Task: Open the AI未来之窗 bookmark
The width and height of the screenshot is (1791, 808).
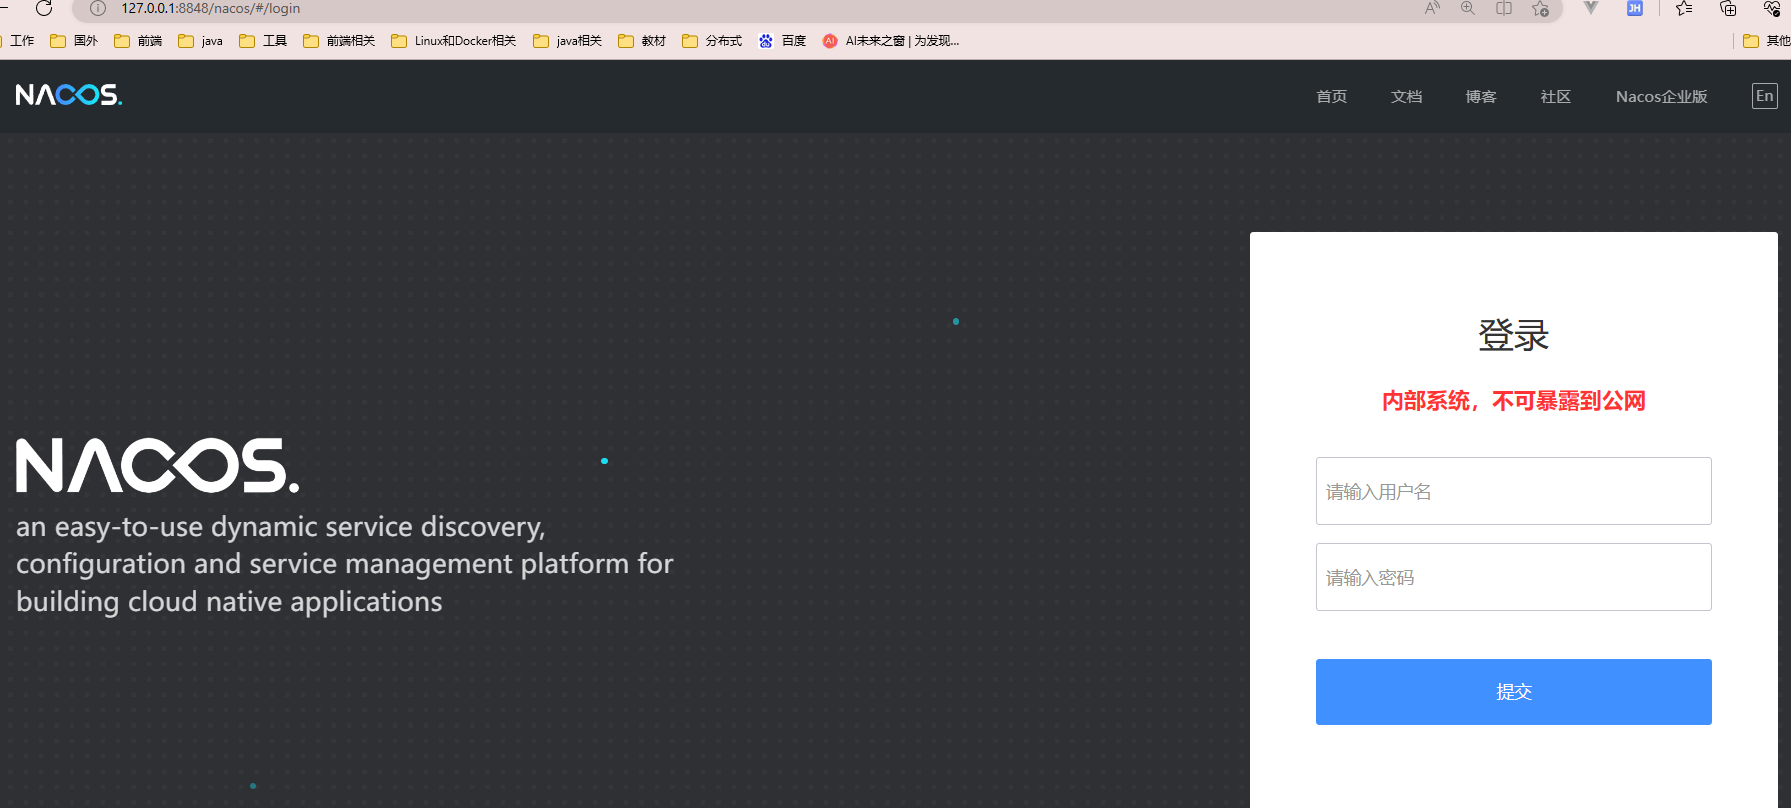Action: [891, 41]
